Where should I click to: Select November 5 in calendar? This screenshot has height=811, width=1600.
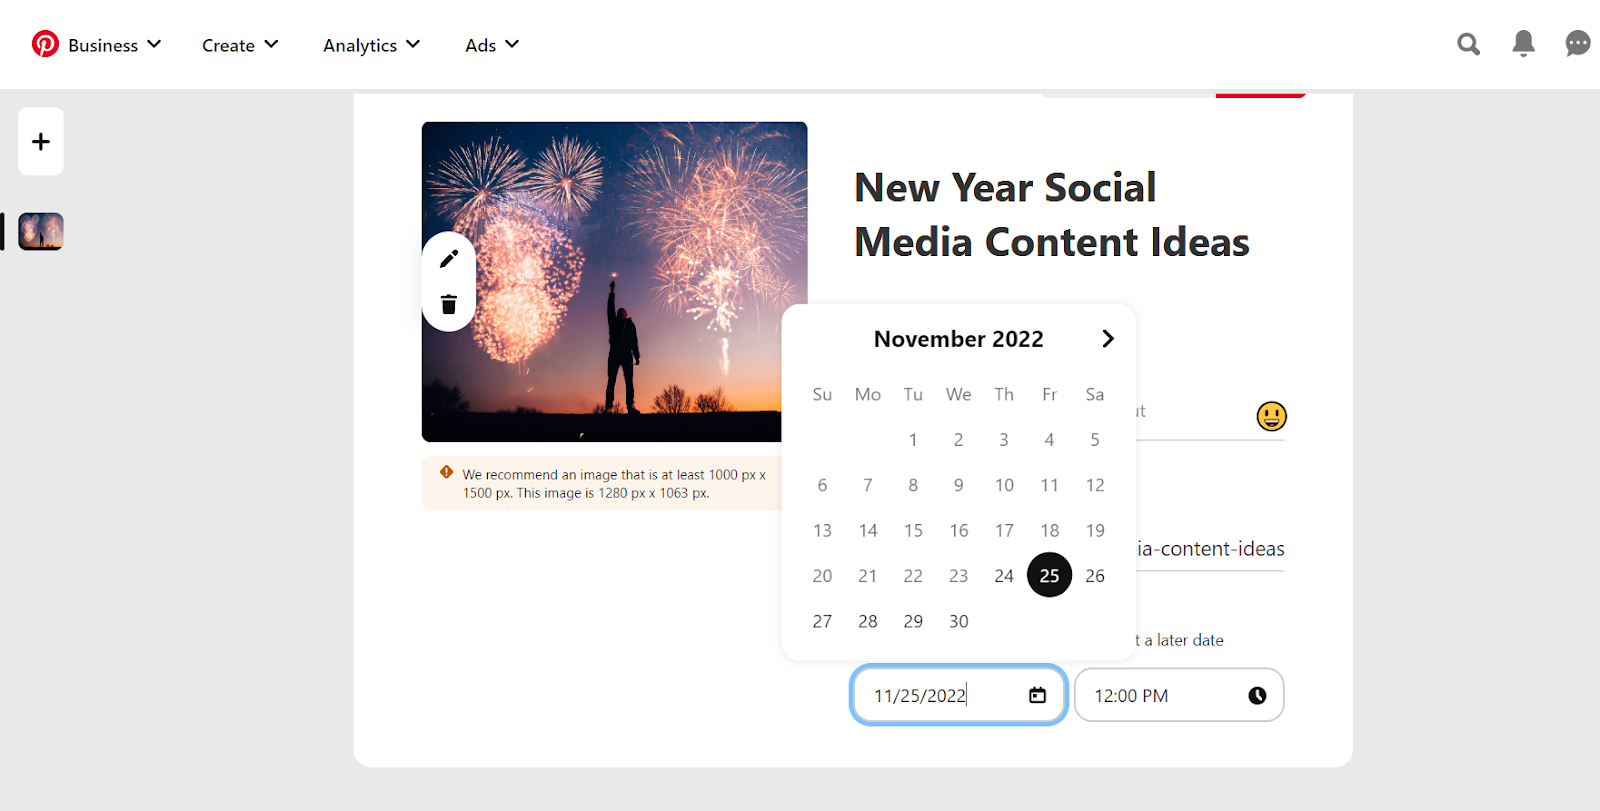point(1095,440)
